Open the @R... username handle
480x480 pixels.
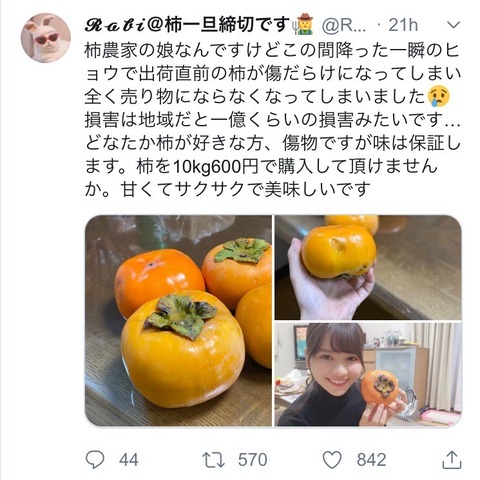tap(345, 26)
